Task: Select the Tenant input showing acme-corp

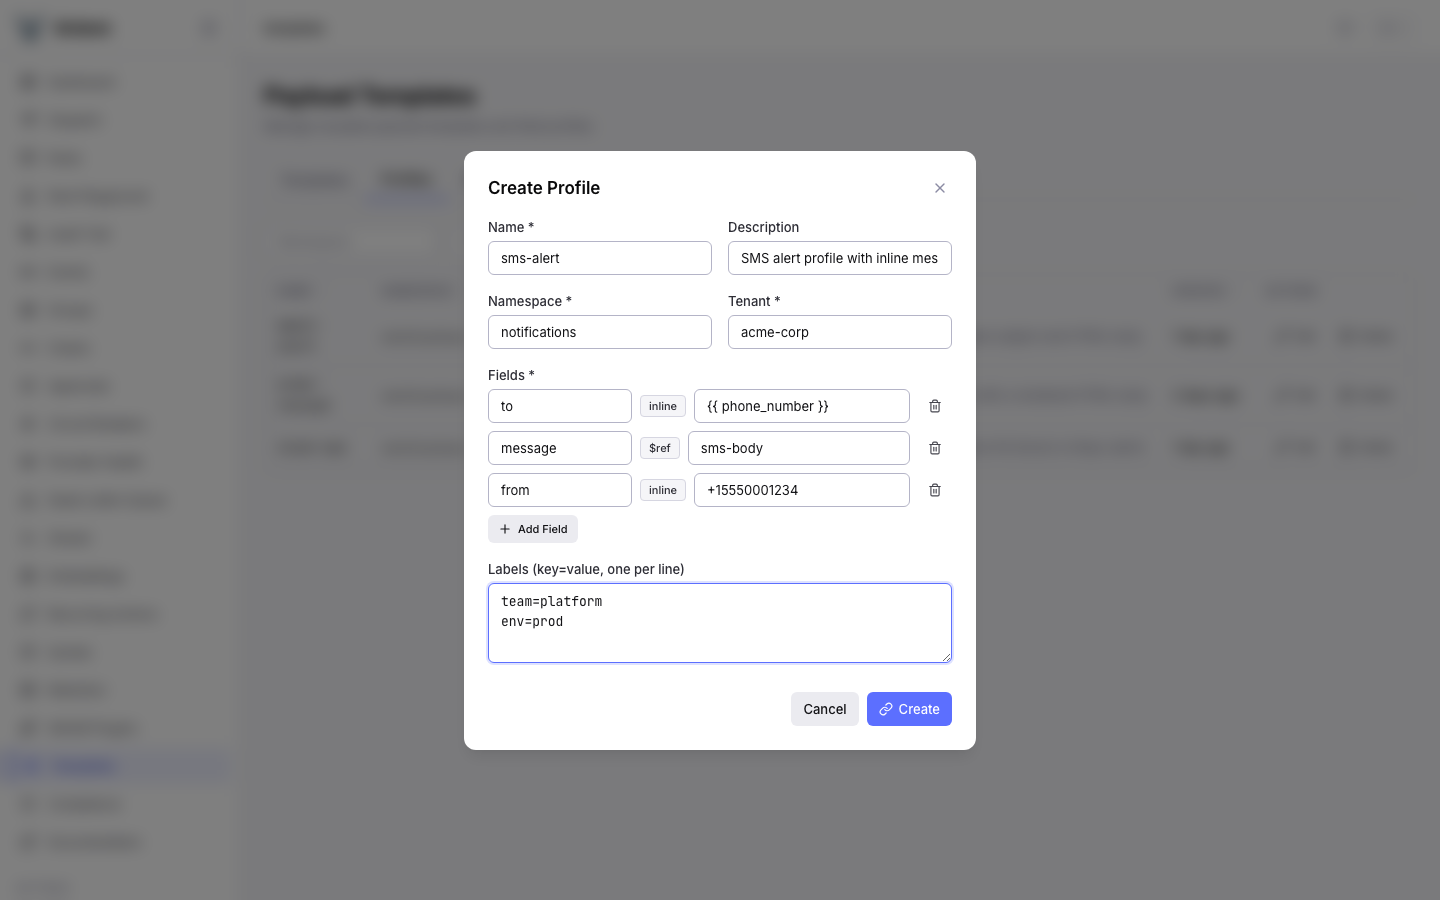Action: (x=839, y=332)
